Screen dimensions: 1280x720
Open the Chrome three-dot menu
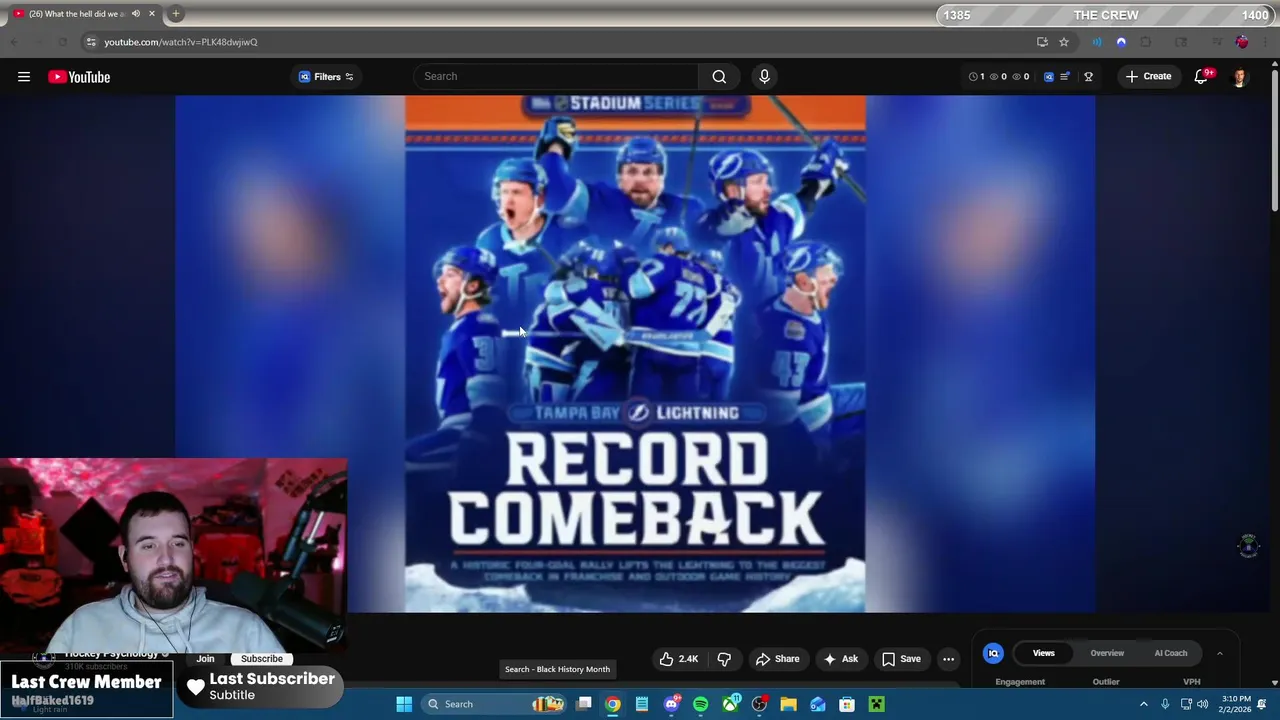[x=1266, y=42]
